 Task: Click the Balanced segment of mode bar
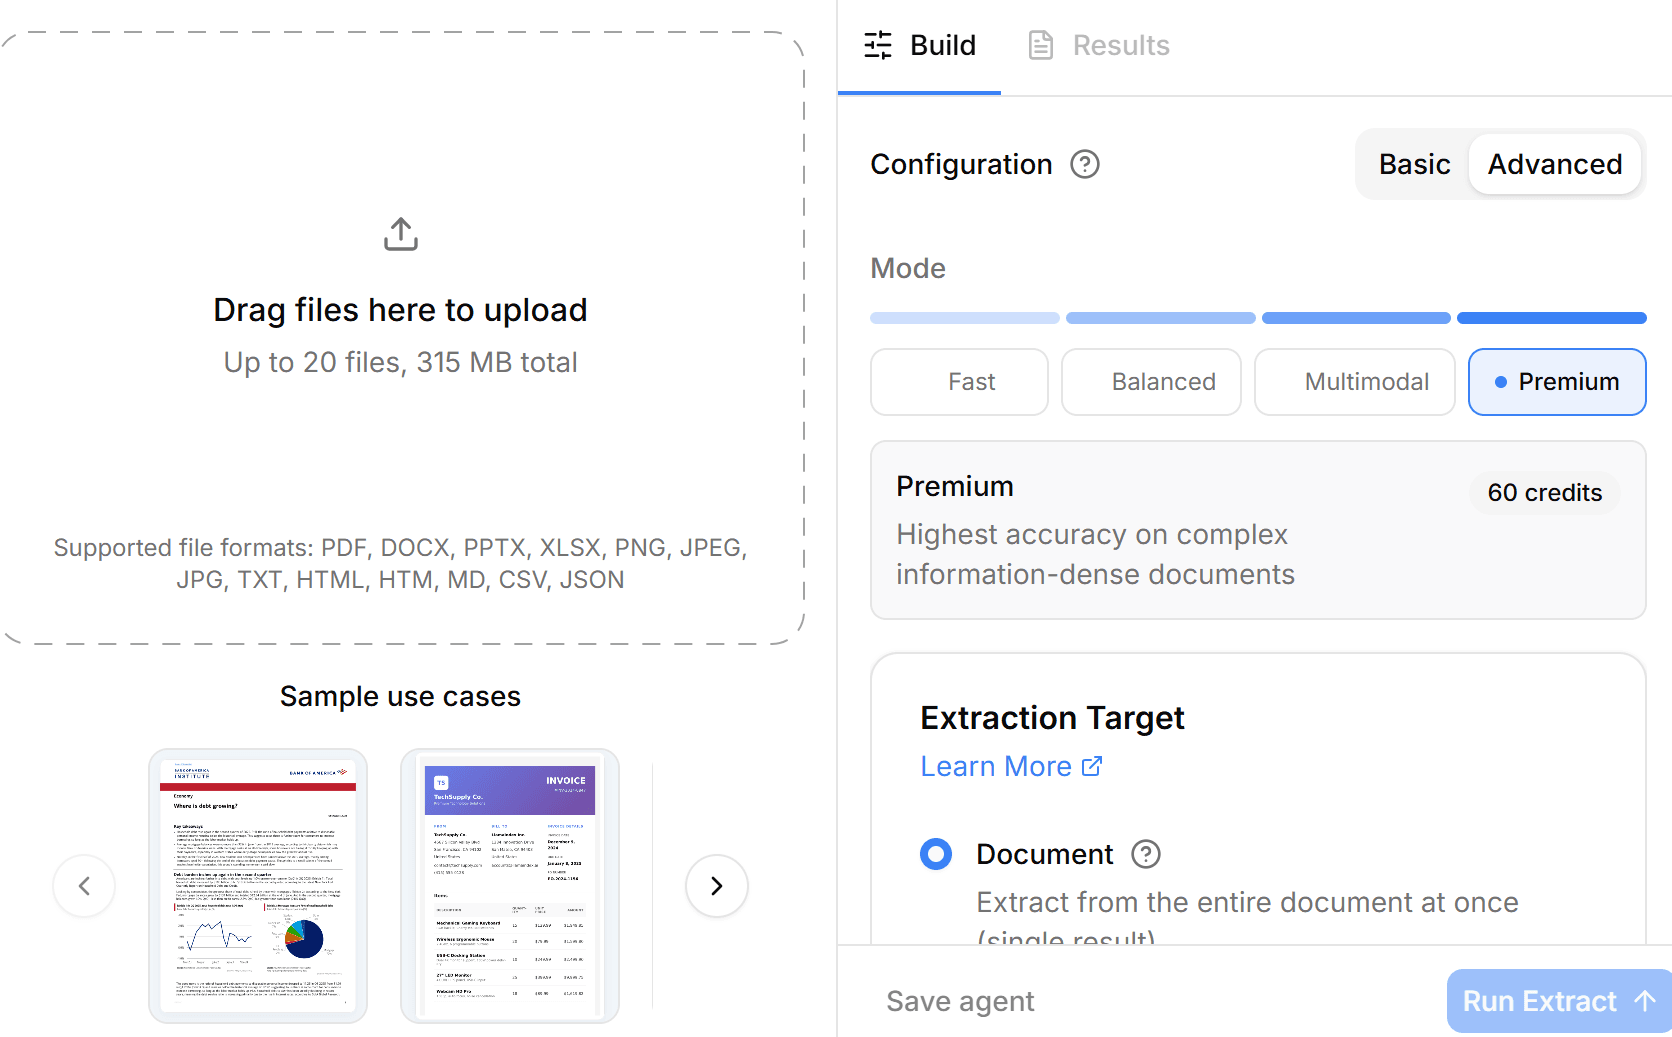point(1160,318)
